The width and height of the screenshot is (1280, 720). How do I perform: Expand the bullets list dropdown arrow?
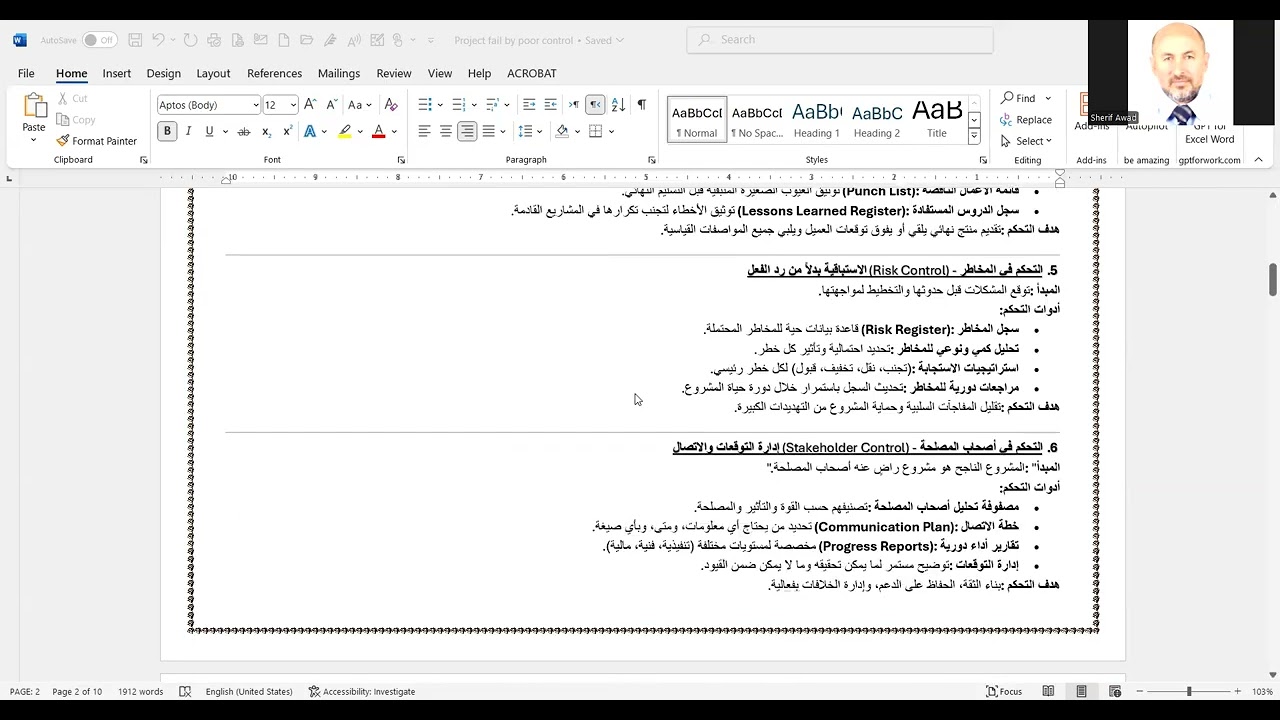coord(440,105)
